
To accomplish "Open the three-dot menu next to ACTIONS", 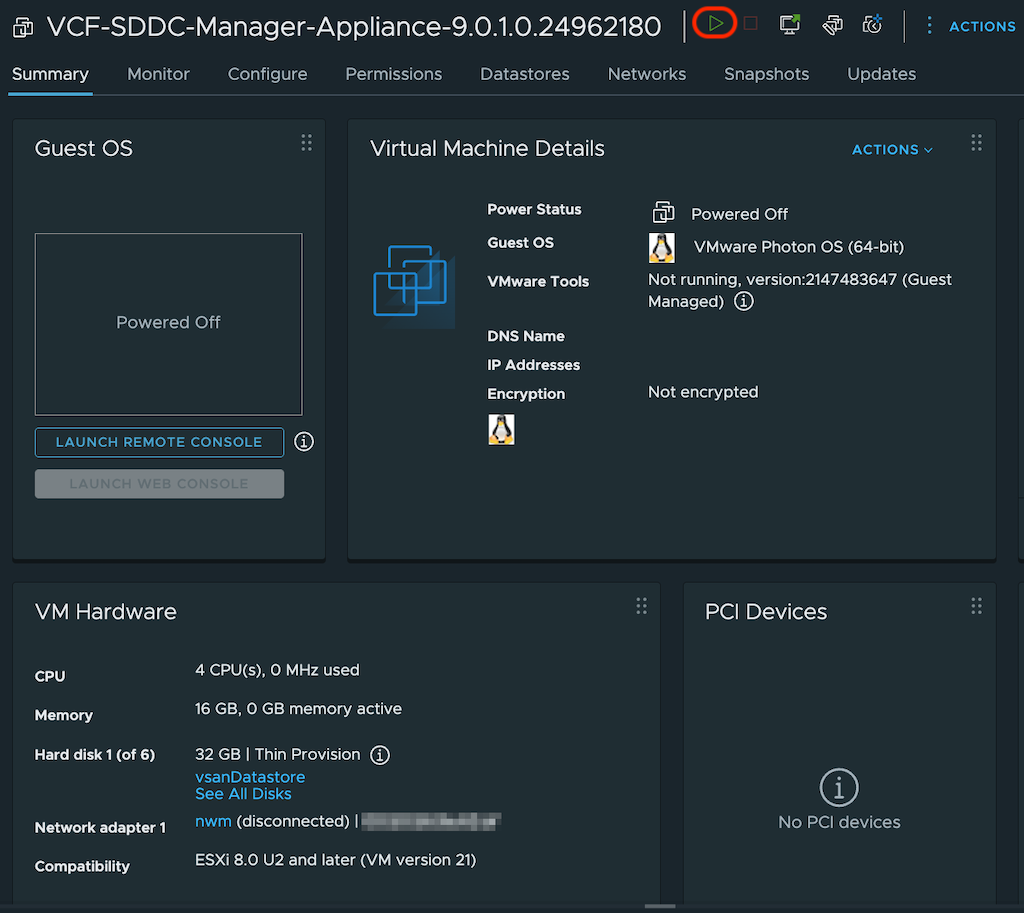I will (929, 25).
